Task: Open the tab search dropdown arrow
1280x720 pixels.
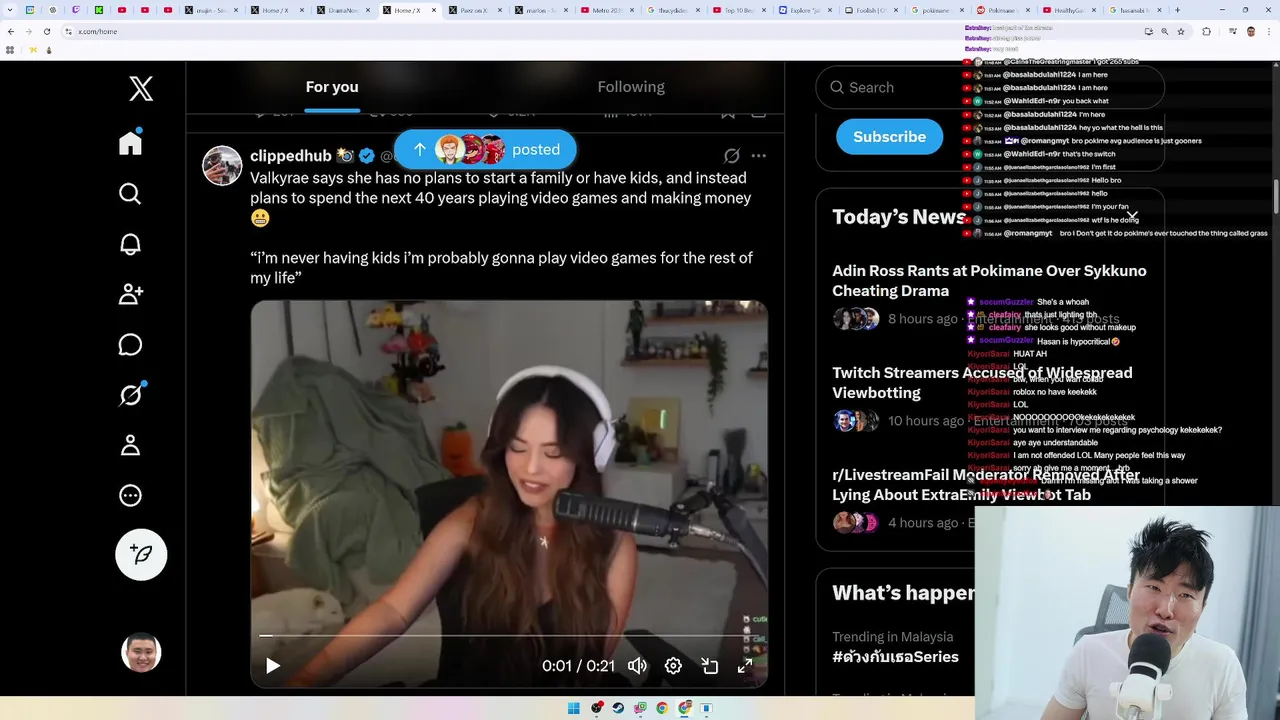Action: click(x=10, y=10)
